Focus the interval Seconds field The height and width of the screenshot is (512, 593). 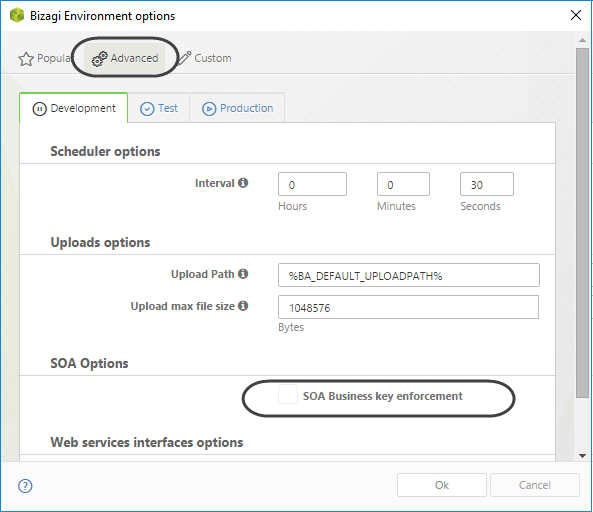487,184
